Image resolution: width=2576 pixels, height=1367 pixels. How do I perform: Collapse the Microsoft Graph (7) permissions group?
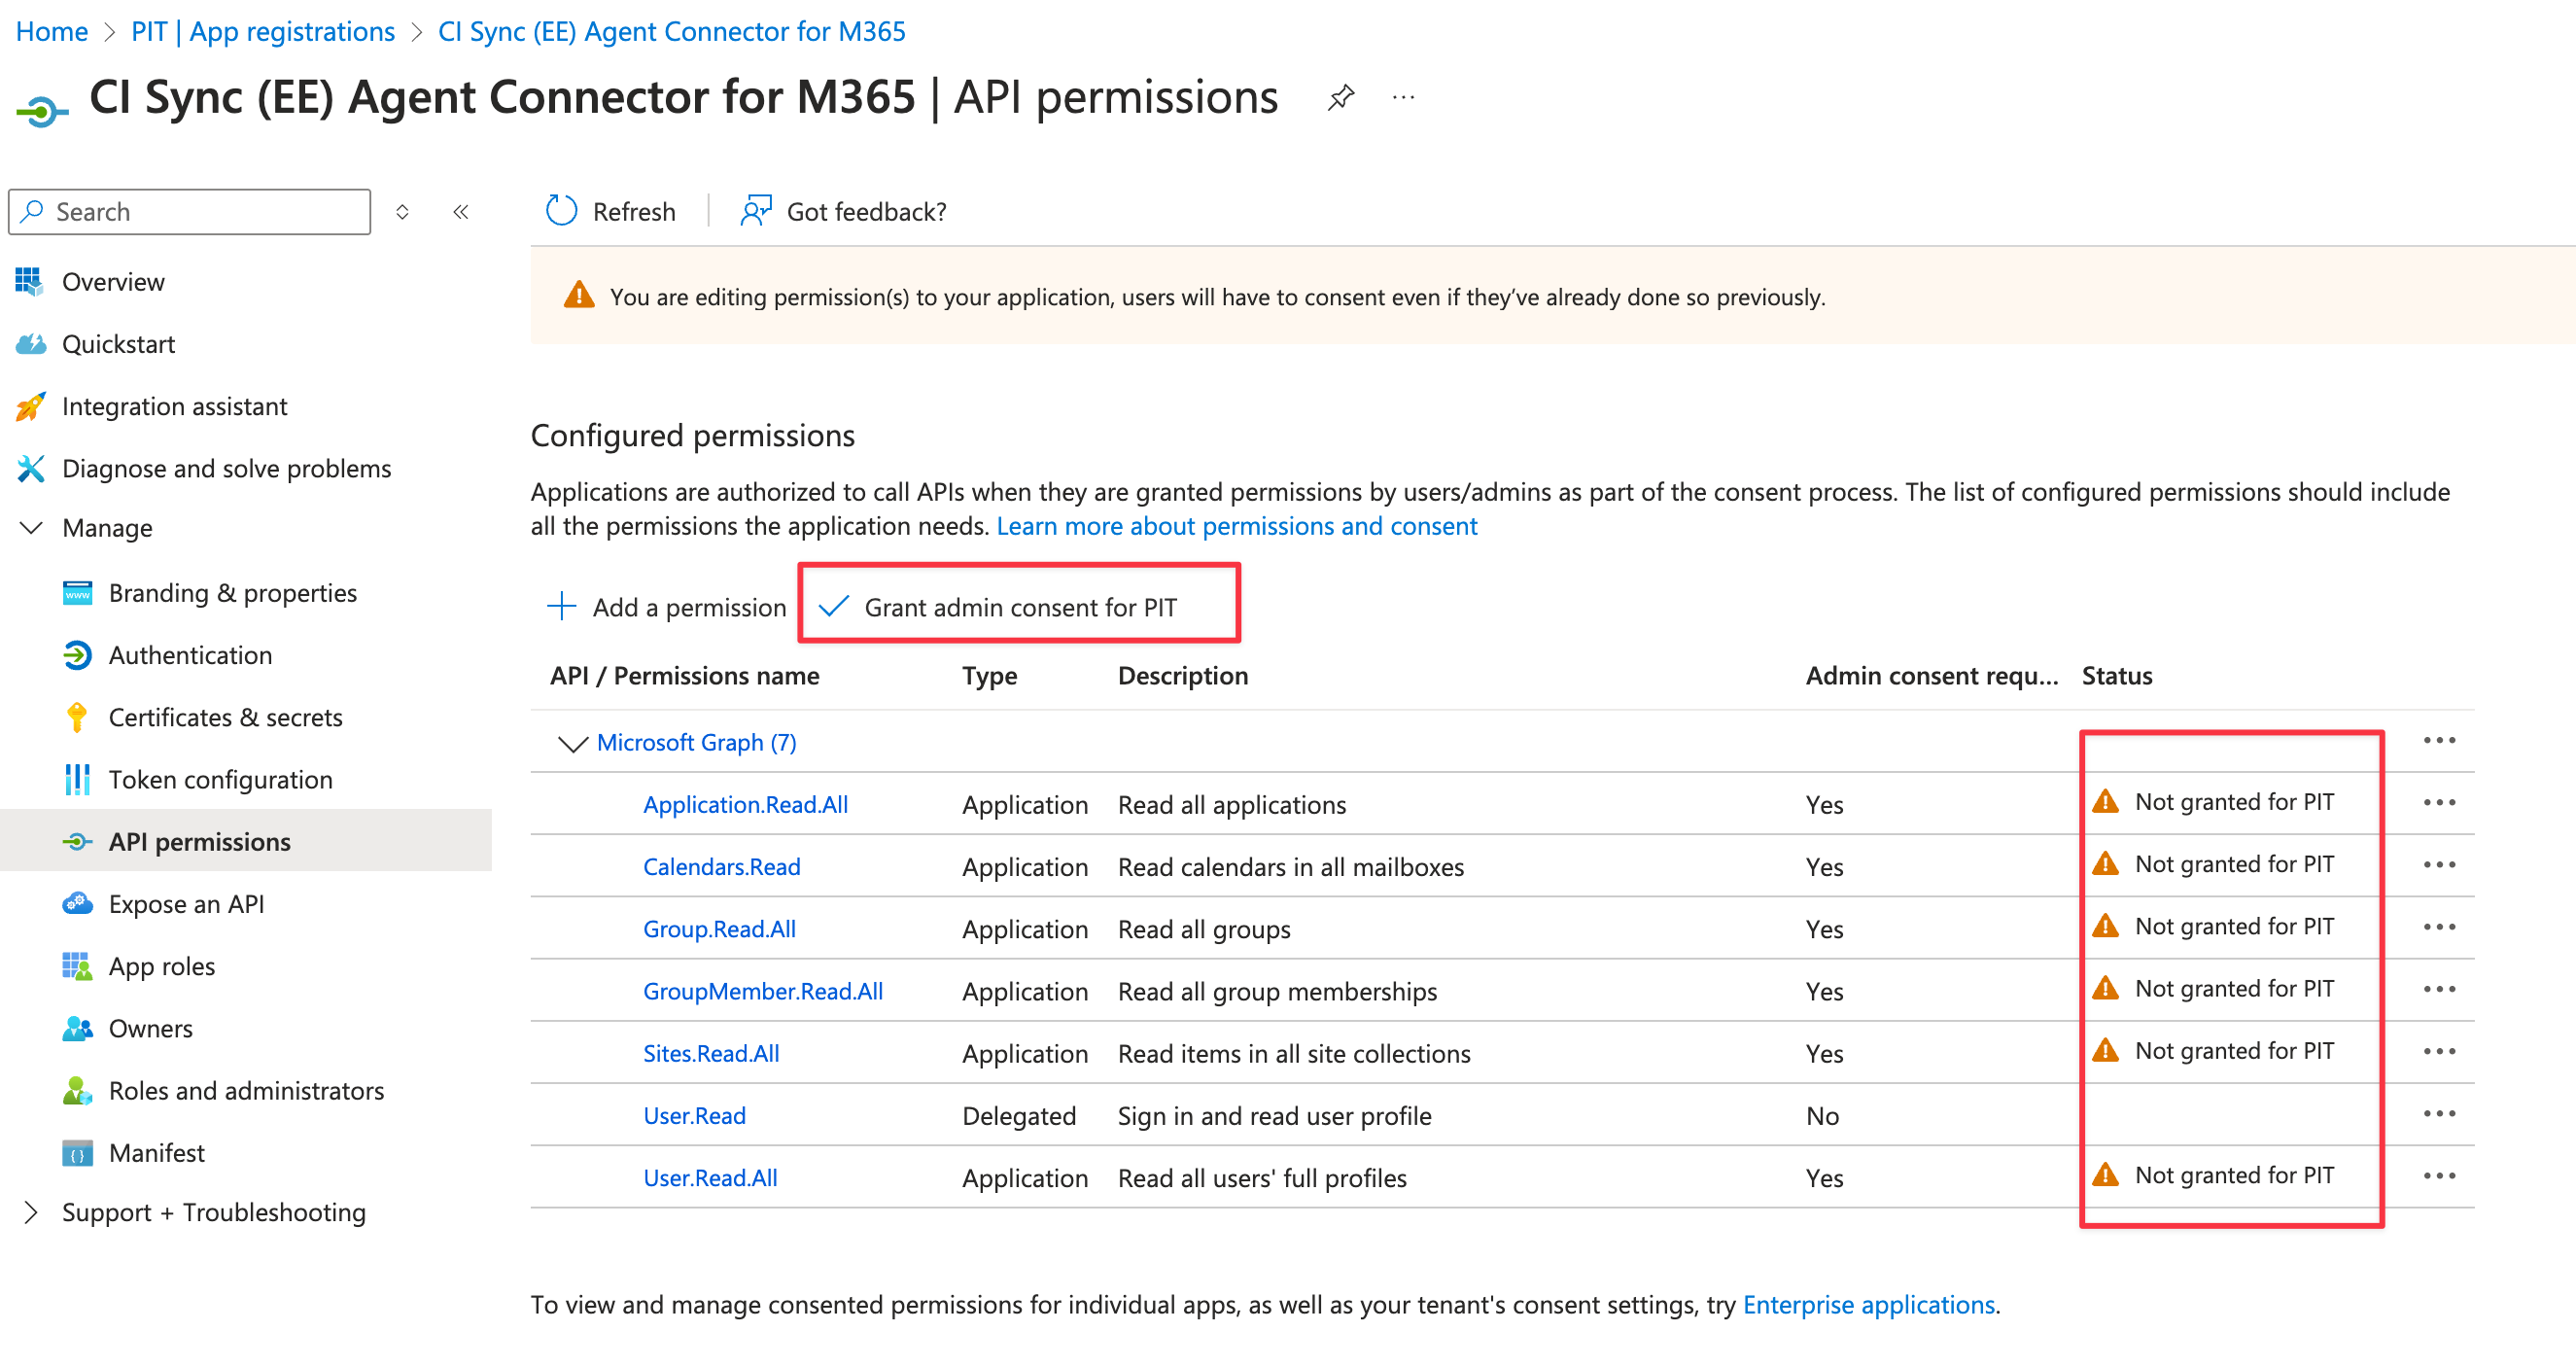click(x=571, y=743)
